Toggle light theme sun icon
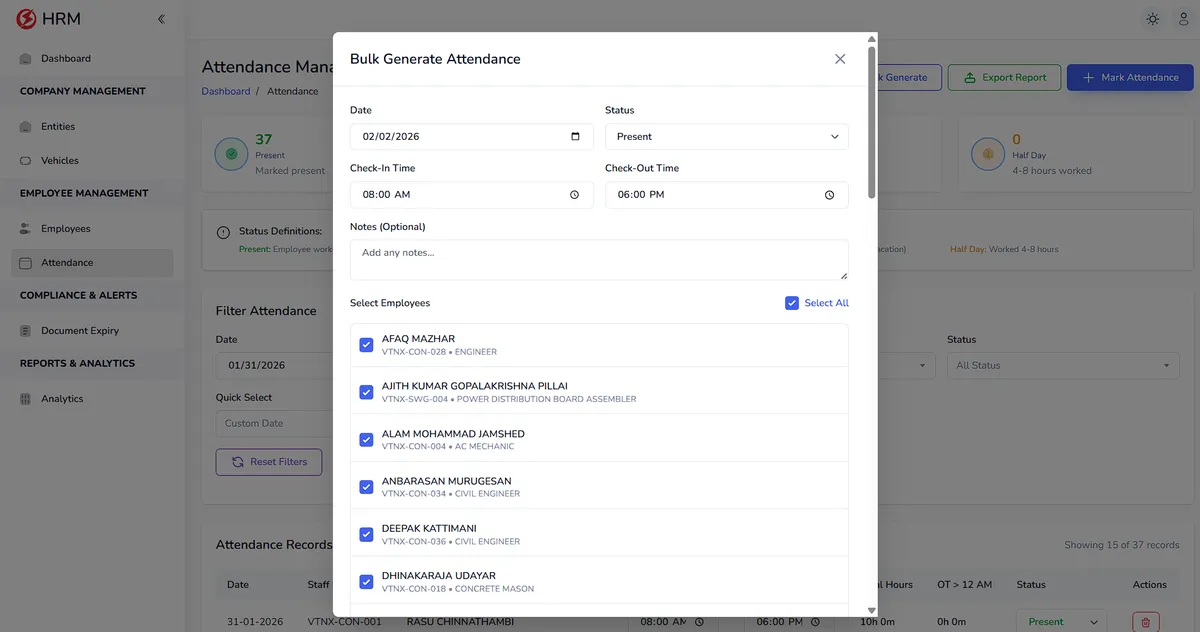1200x632 pixels. [x=1153, y=19]
